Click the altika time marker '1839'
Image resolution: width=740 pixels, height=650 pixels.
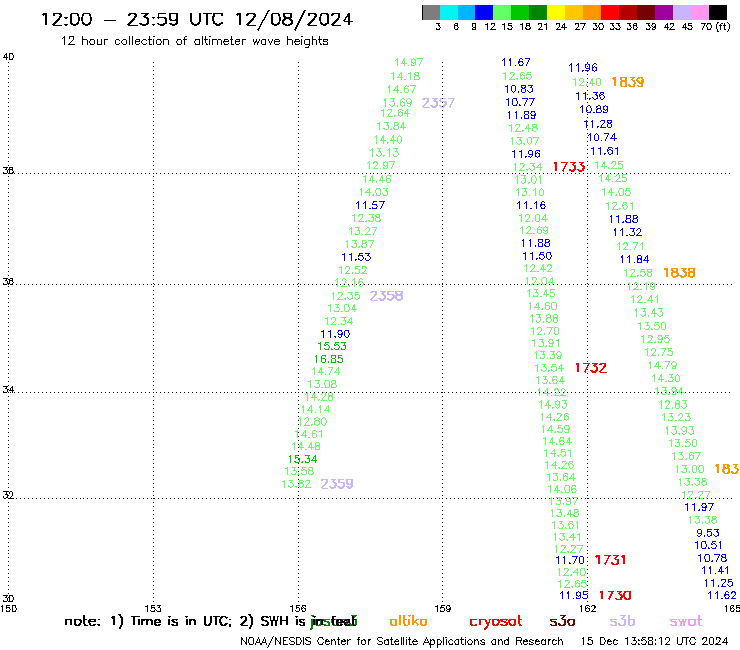point(628,82)
